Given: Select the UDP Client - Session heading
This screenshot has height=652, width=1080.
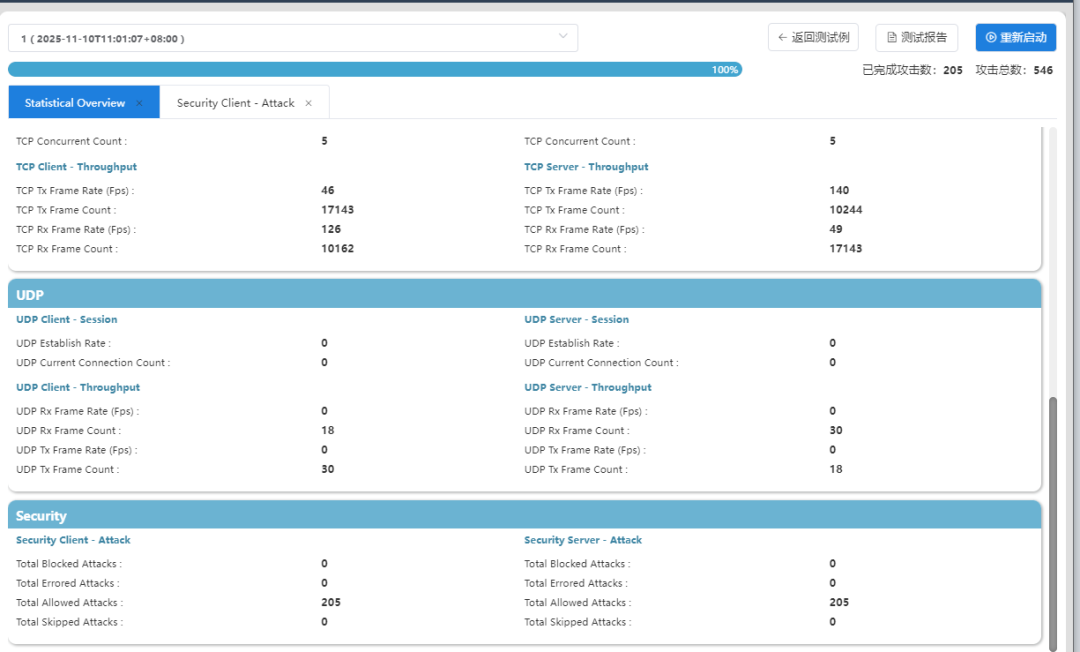Looking at the screenshot, I should (66, 320).
